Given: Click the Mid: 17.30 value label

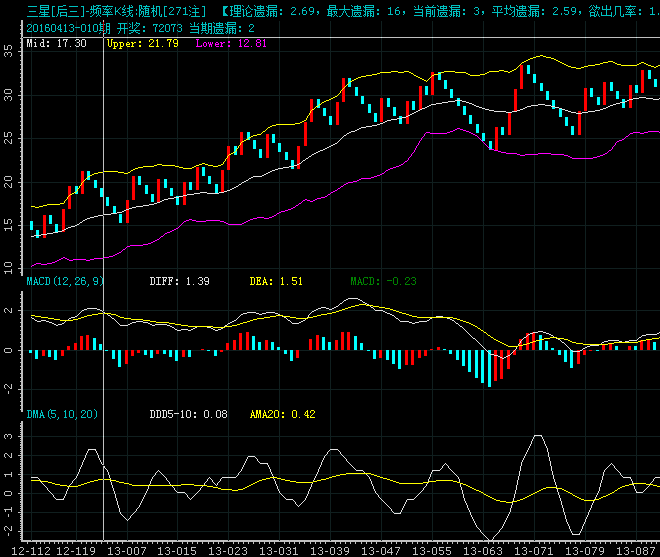Looking at the screenshot, I should (55, 44).
